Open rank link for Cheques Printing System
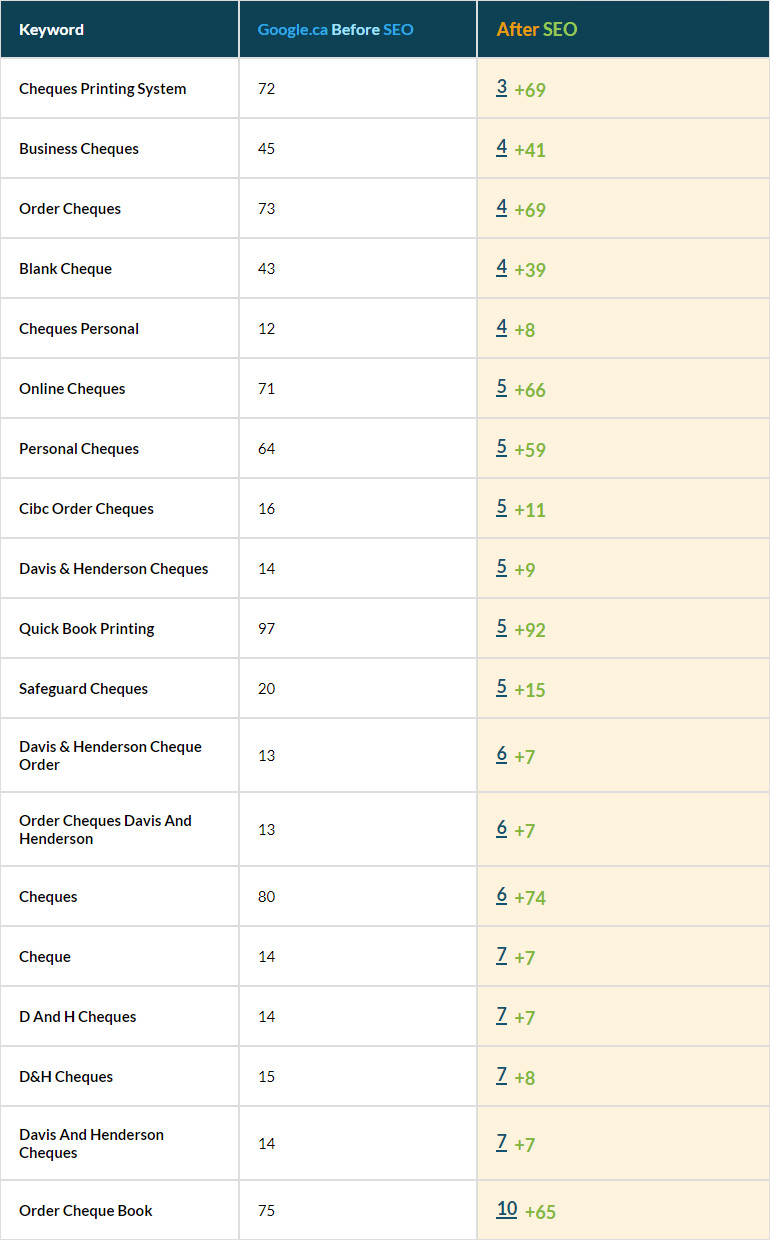Viewport: 770px width, 1240px height. point(501,88)
